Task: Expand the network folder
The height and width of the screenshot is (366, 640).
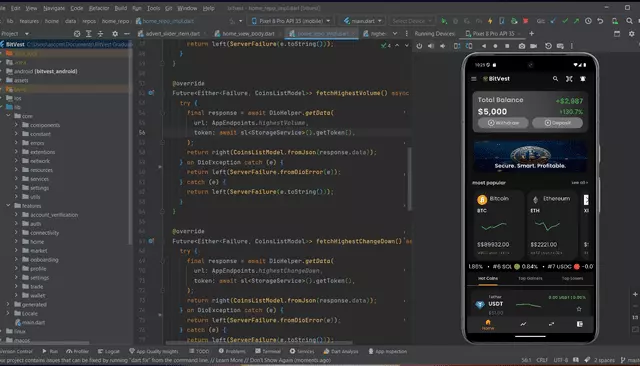Action: click(x=16, y=161)
